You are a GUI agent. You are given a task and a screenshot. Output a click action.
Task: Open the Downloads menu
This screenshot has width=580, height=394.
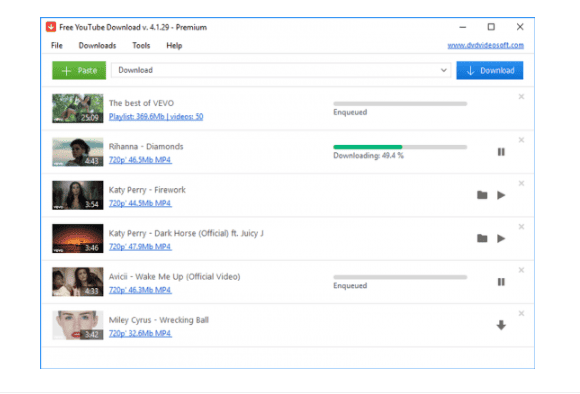[x=97, y=46]
